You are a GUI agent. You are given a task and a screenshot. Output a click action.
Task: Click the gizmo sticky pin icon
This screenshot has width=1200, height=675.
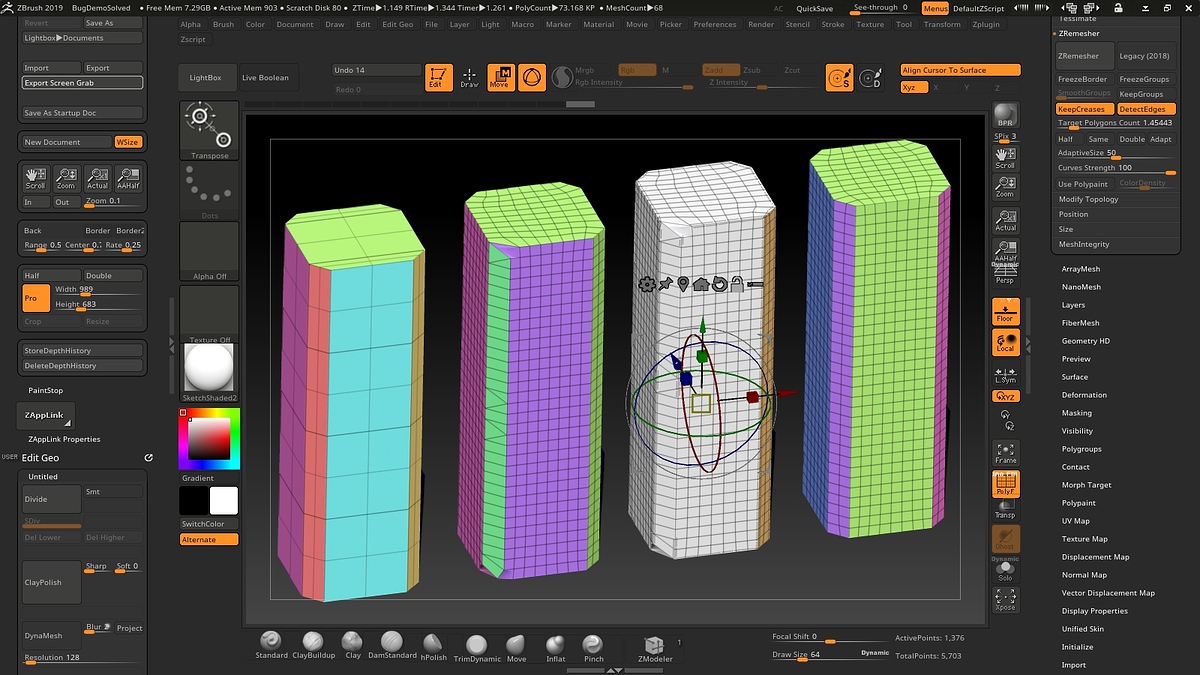tap(665, 285)
